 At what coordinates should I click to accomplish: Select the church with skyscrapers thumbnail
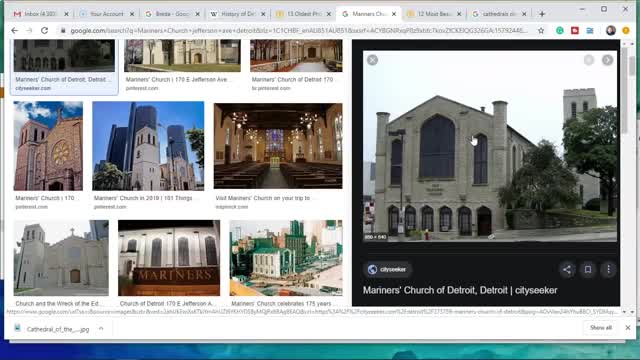coord(148,146)
